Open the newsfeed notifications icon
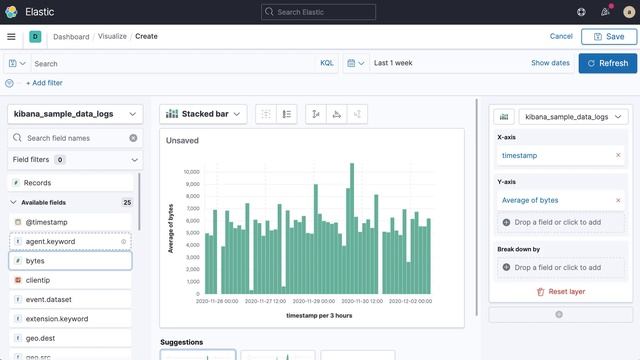 point(605,12)
